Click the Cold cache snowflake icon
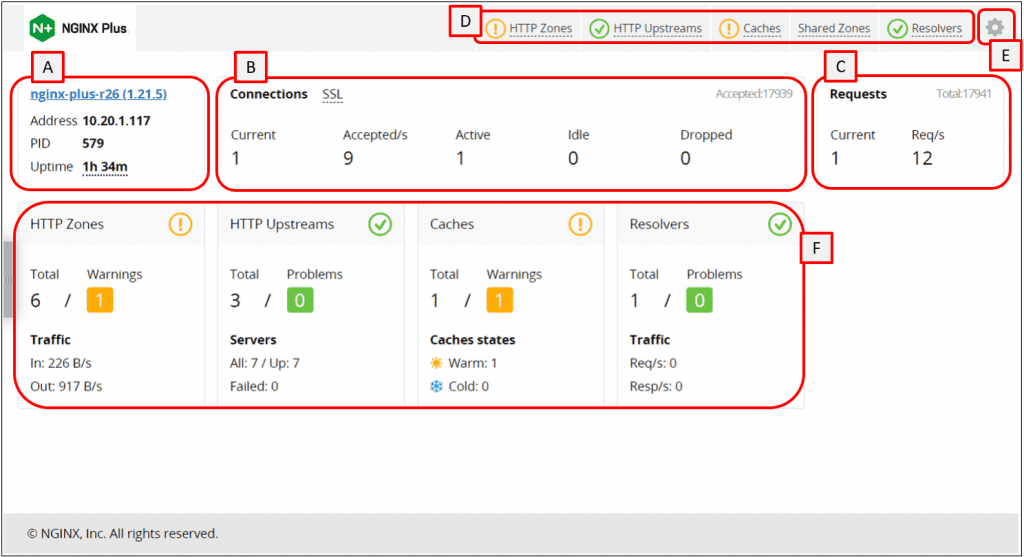Viewport: 1024px width, 557px height. pyautogui.click(x=436, y=386)
